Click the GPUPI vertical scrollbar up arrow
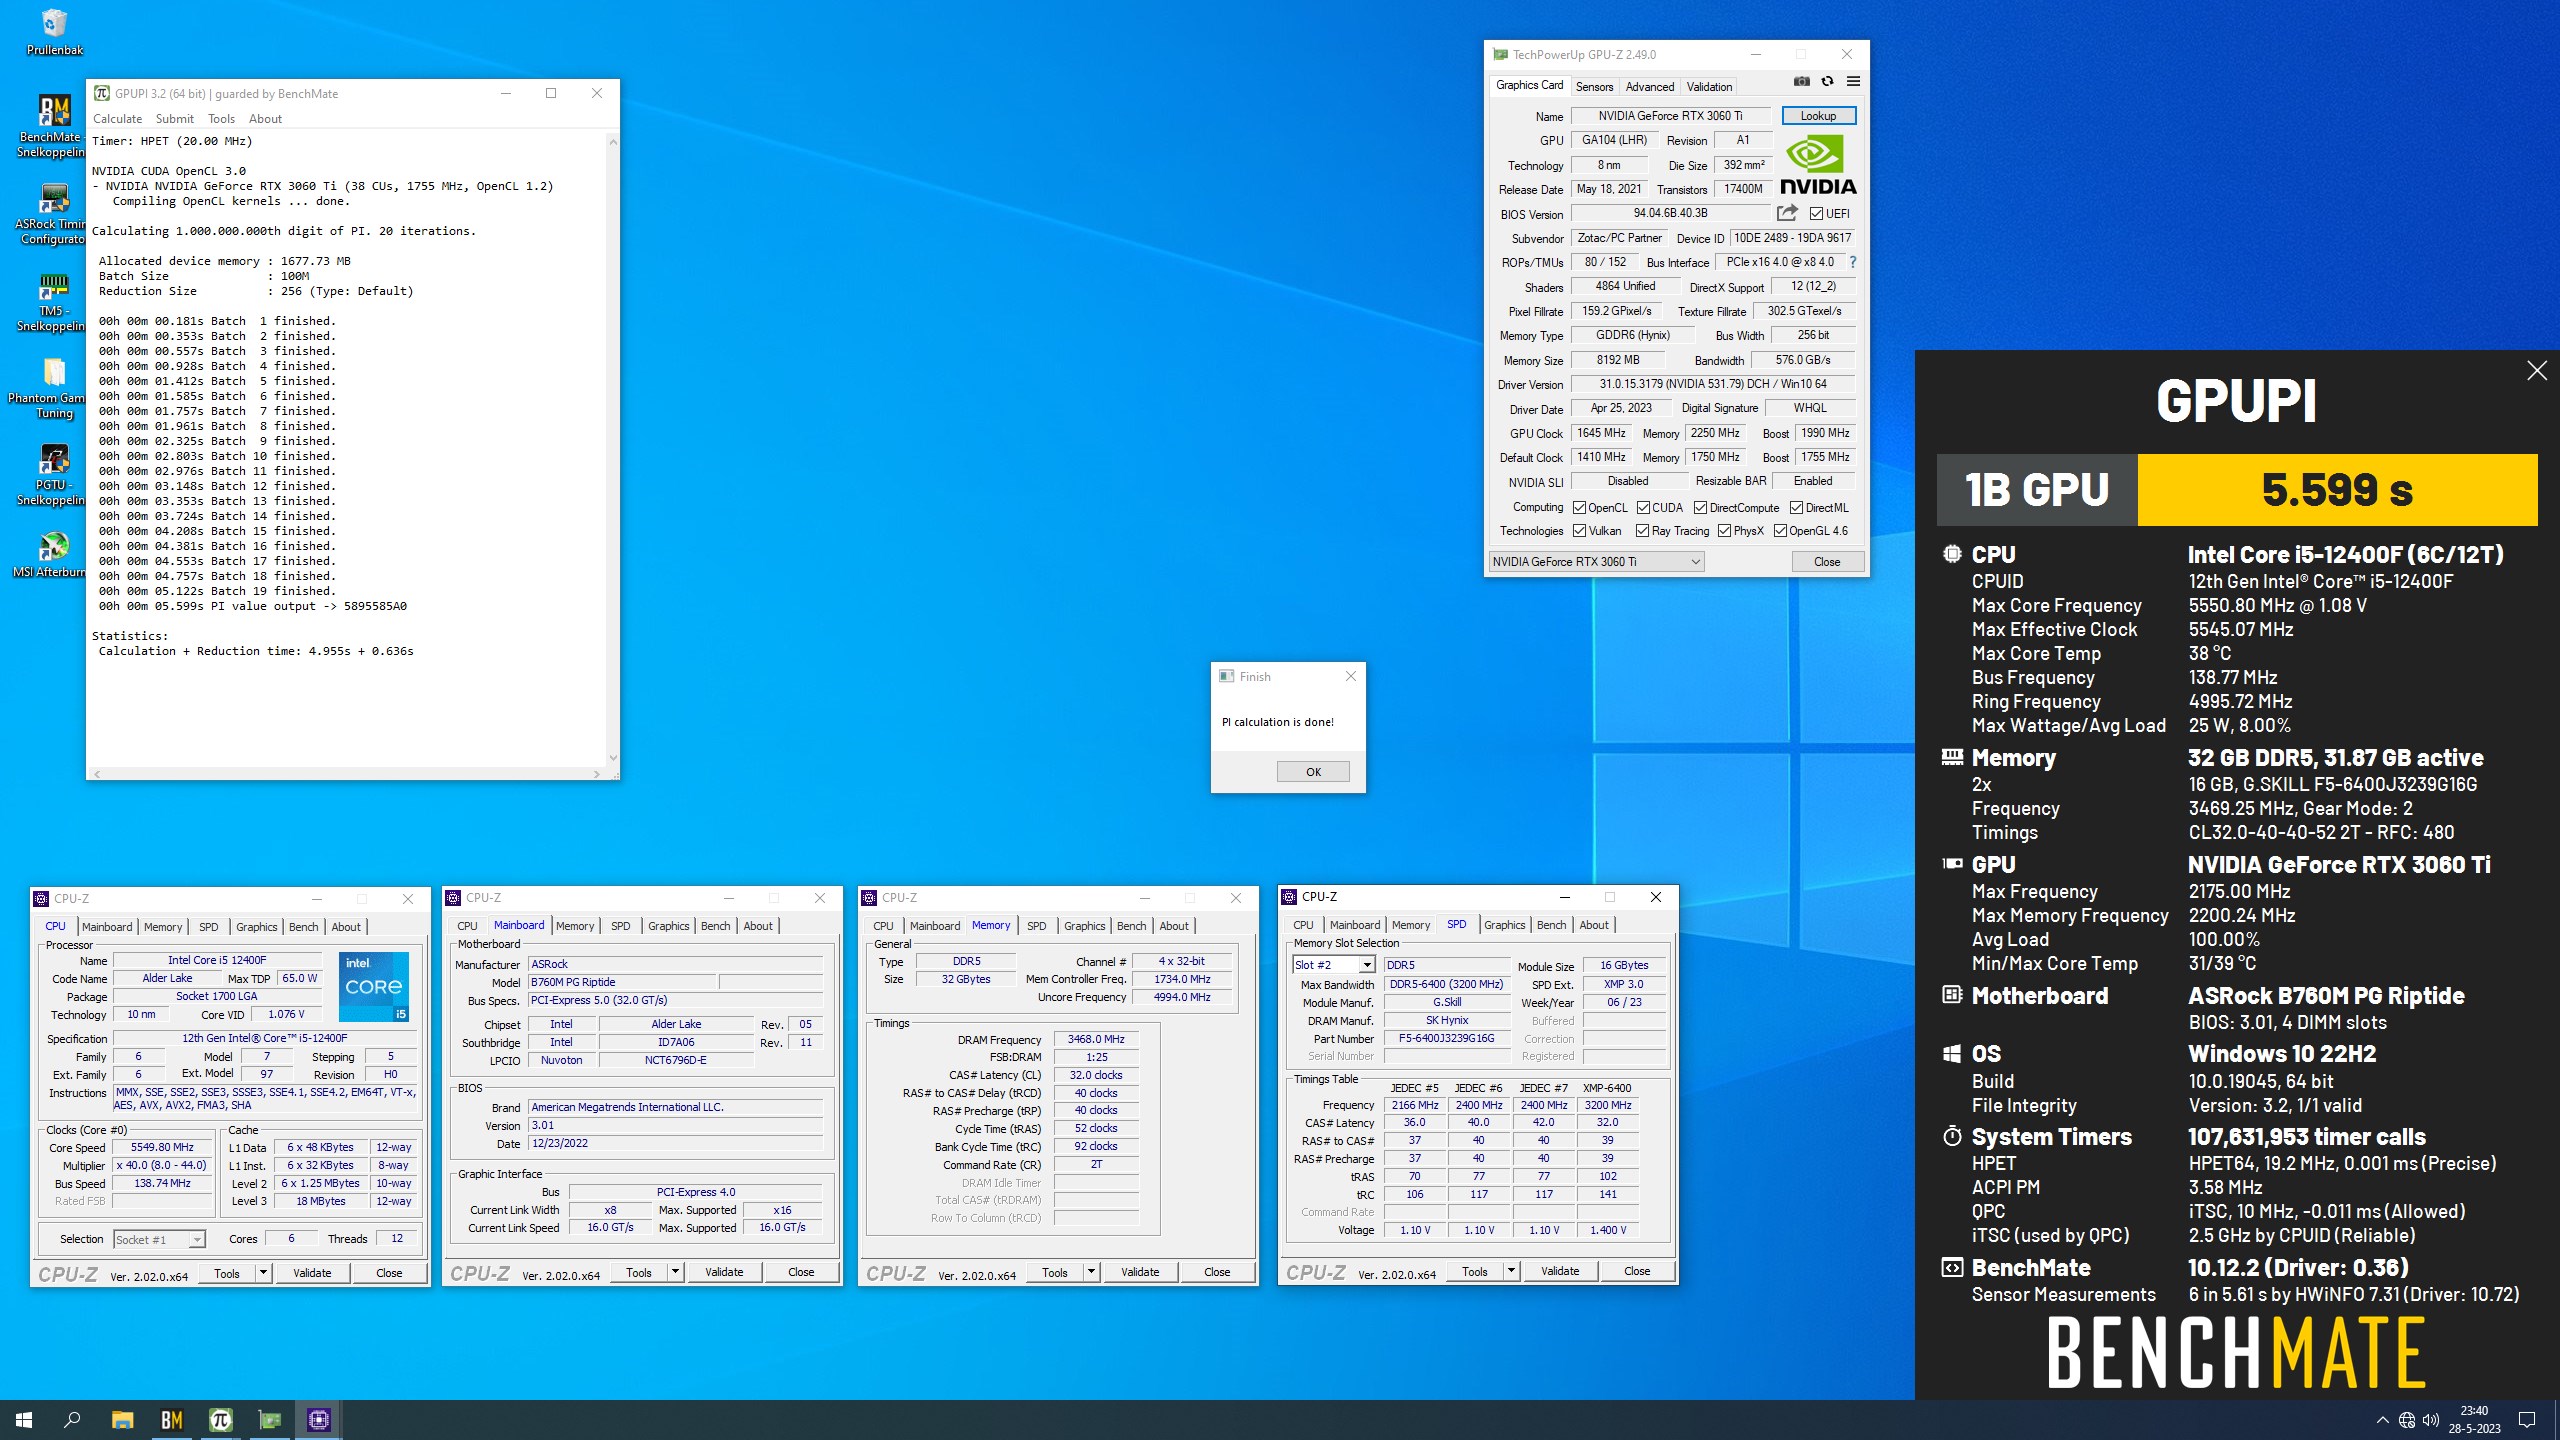The width and height of the screenshot is (2560, 1440). pos(613,142)
